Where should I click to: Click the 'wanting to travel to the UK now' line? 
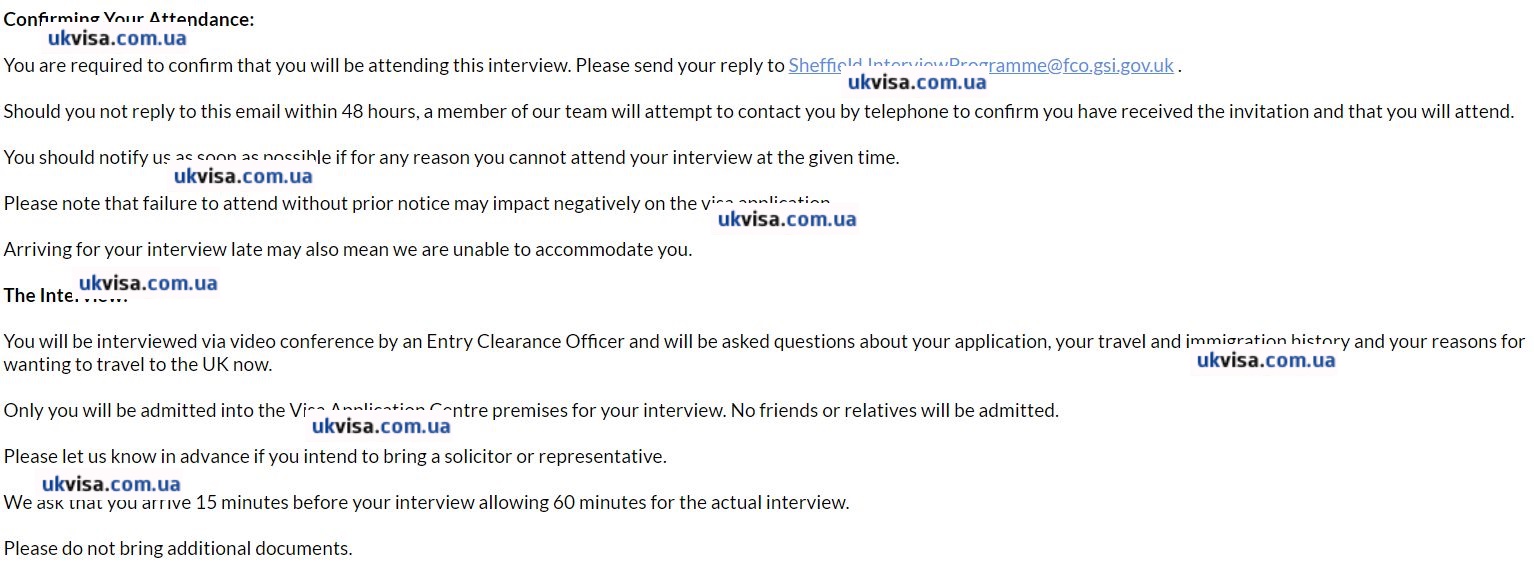tap(137, 365)
